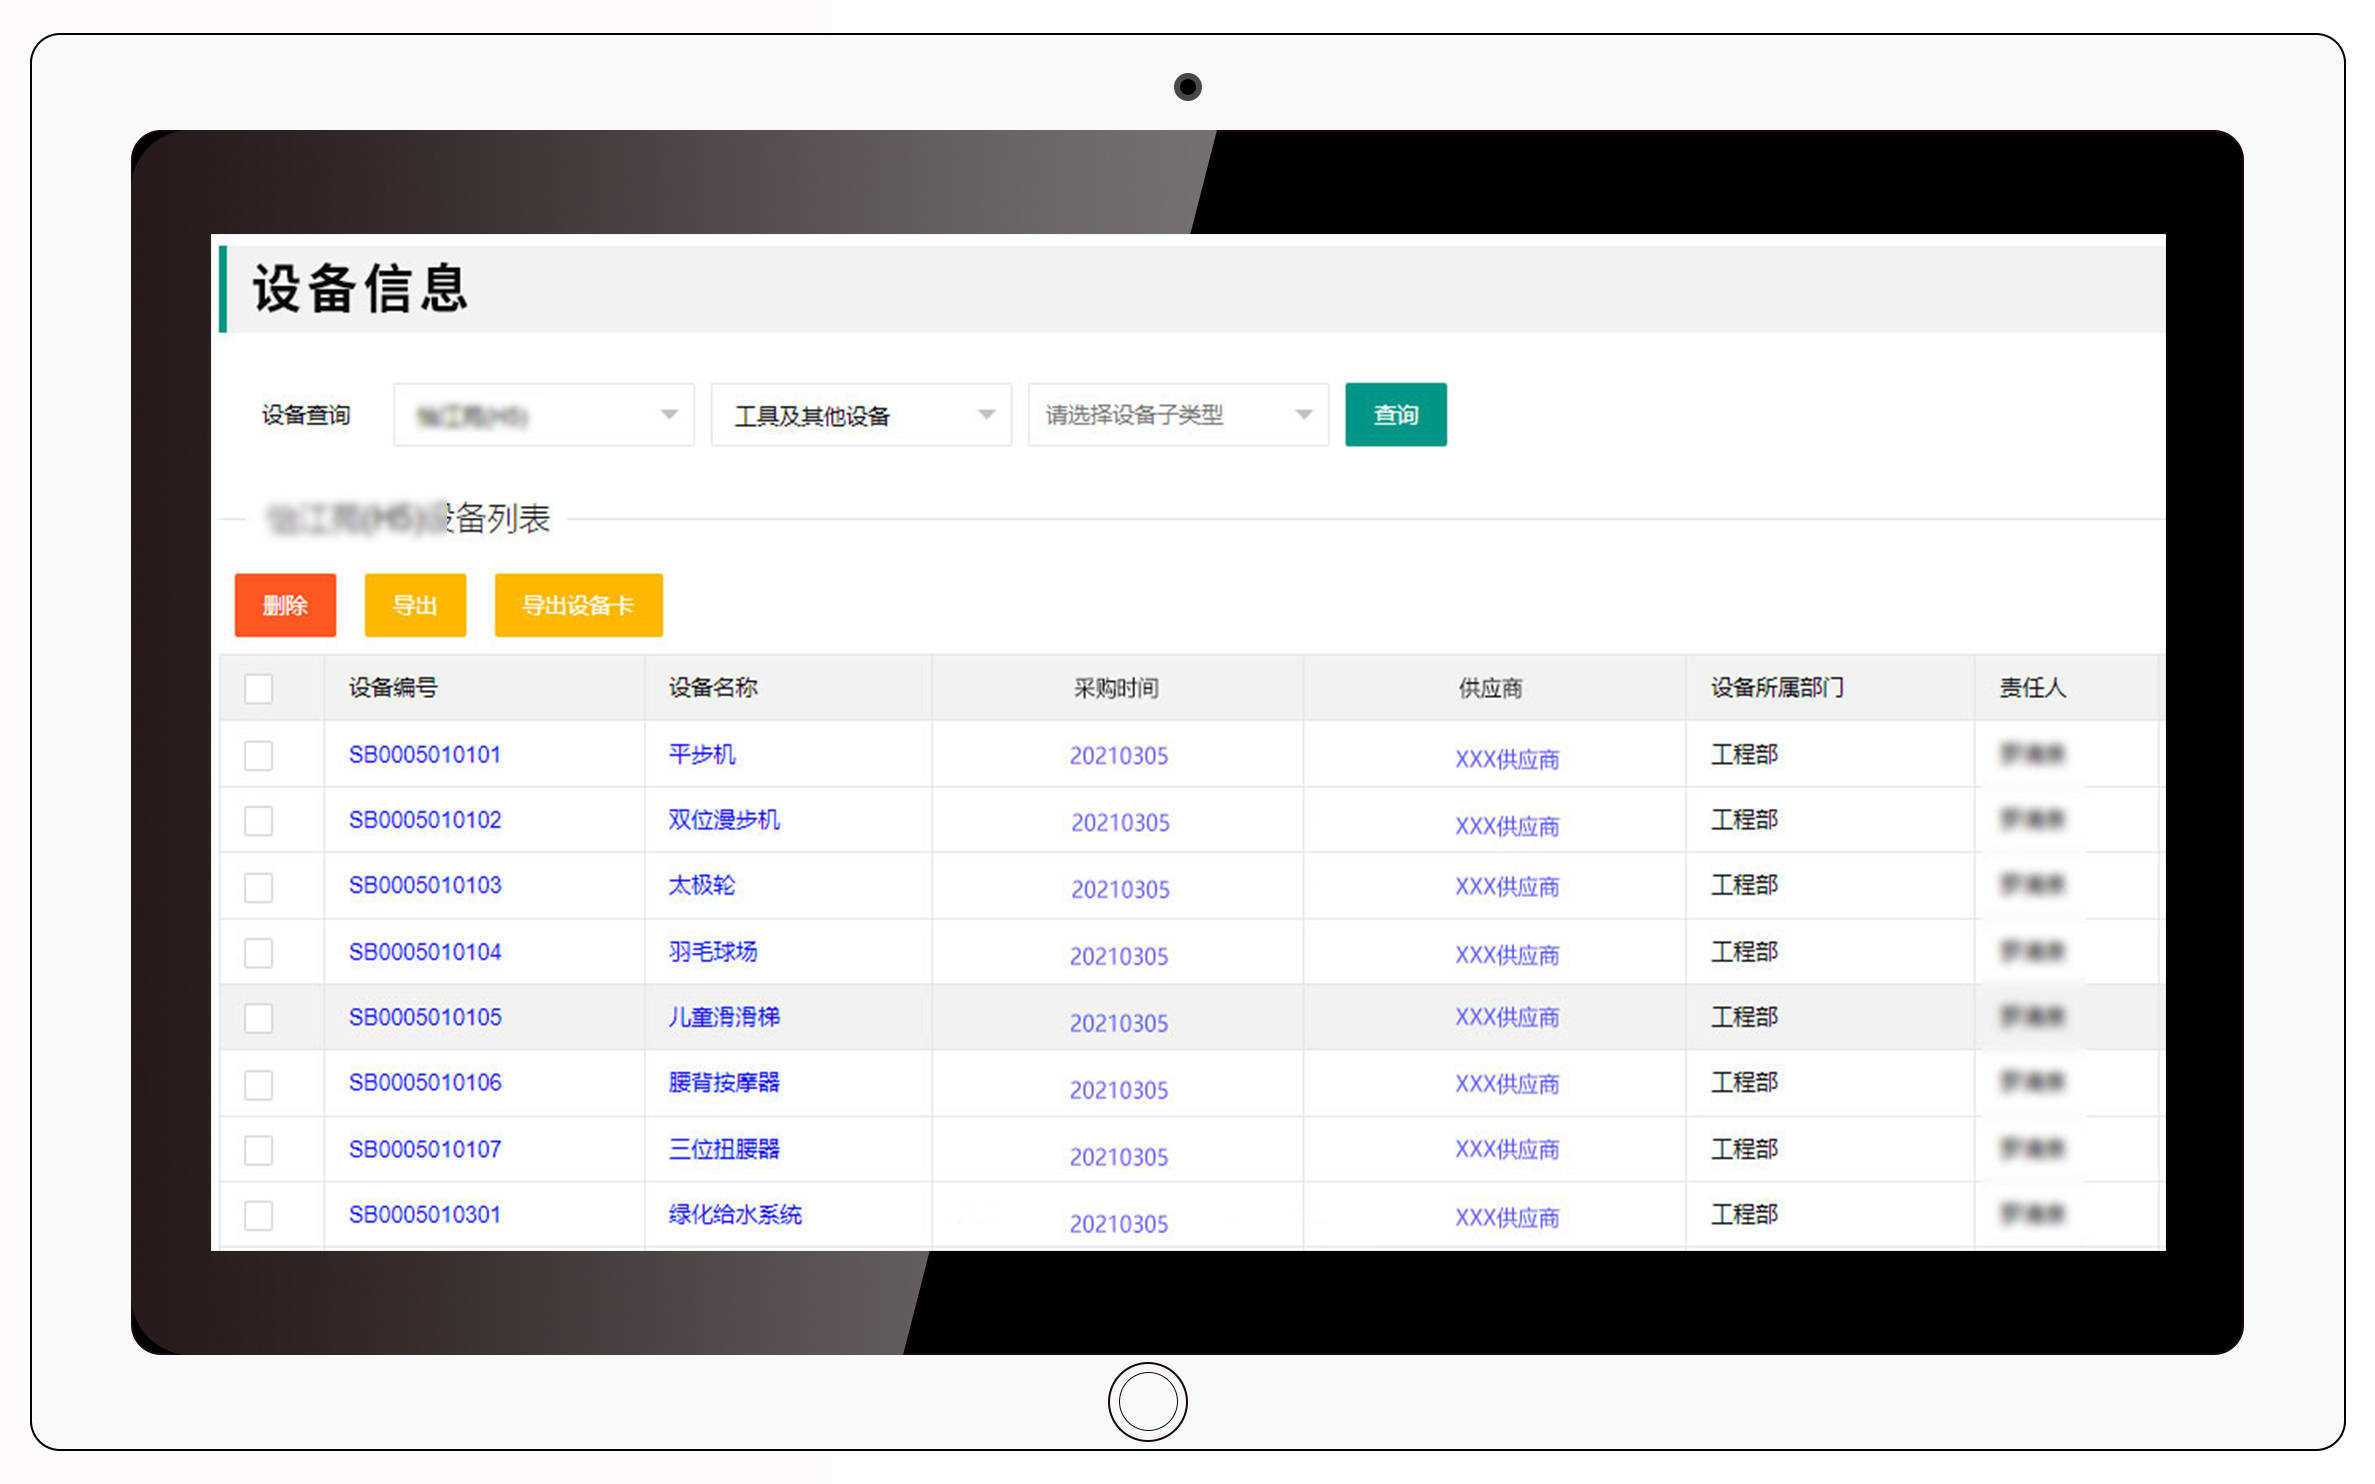Click XXX供应商 in the 绿化给水系统 row
This screenshot has width=2375, height=1484.
click(x=1507, y=1218)
